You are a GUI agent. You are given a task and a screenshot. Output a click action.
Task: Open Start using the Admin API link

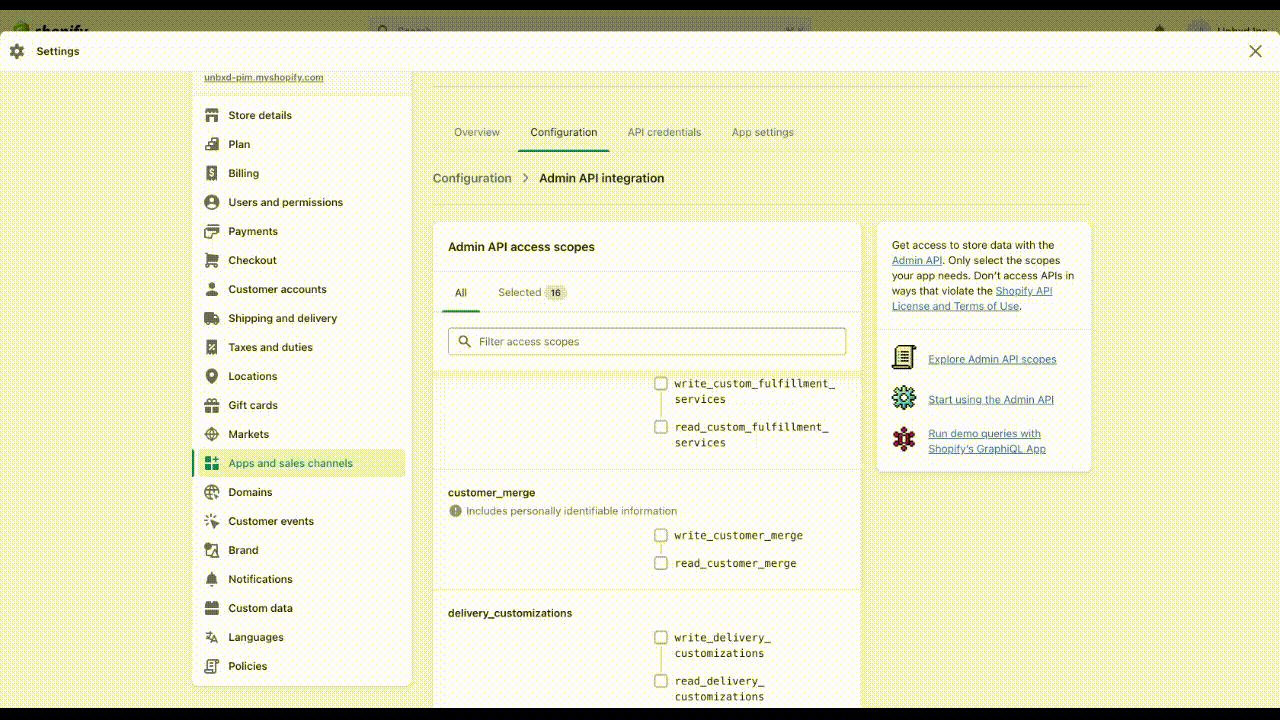pos(991,399)
